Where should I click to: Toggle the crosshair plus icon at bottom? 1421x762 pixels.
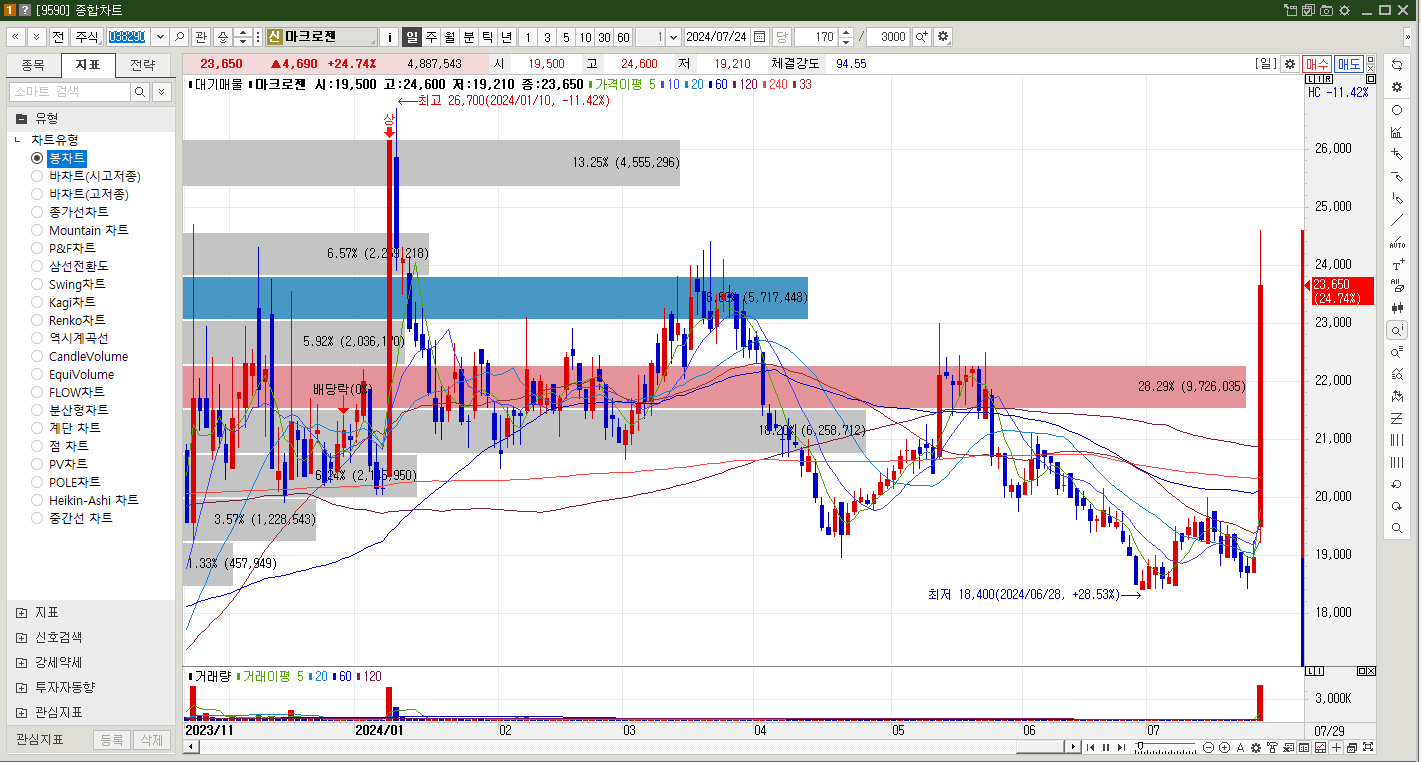coord(1336,748)
